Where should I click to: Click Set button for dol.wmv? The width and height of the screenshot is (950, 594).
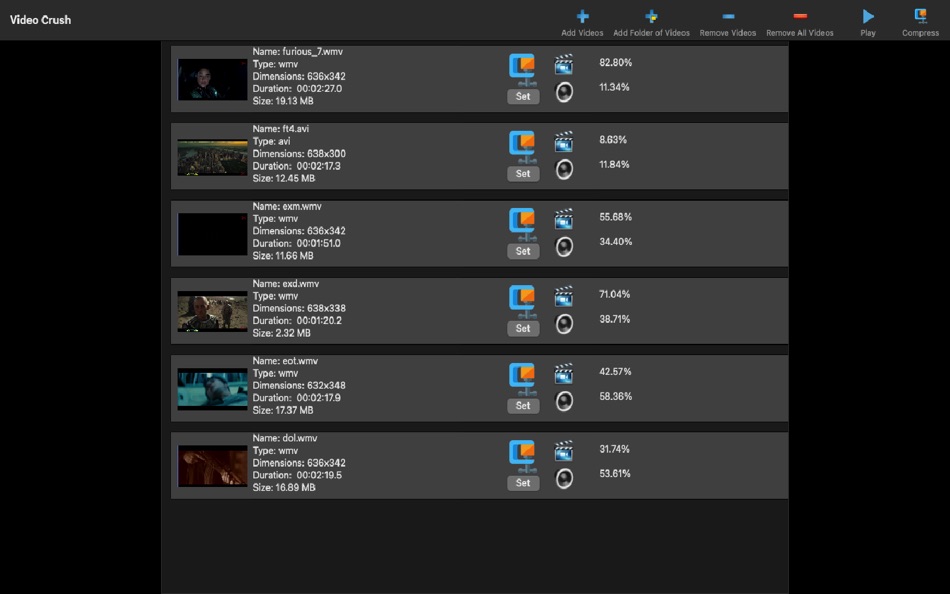tap(523, 483)
